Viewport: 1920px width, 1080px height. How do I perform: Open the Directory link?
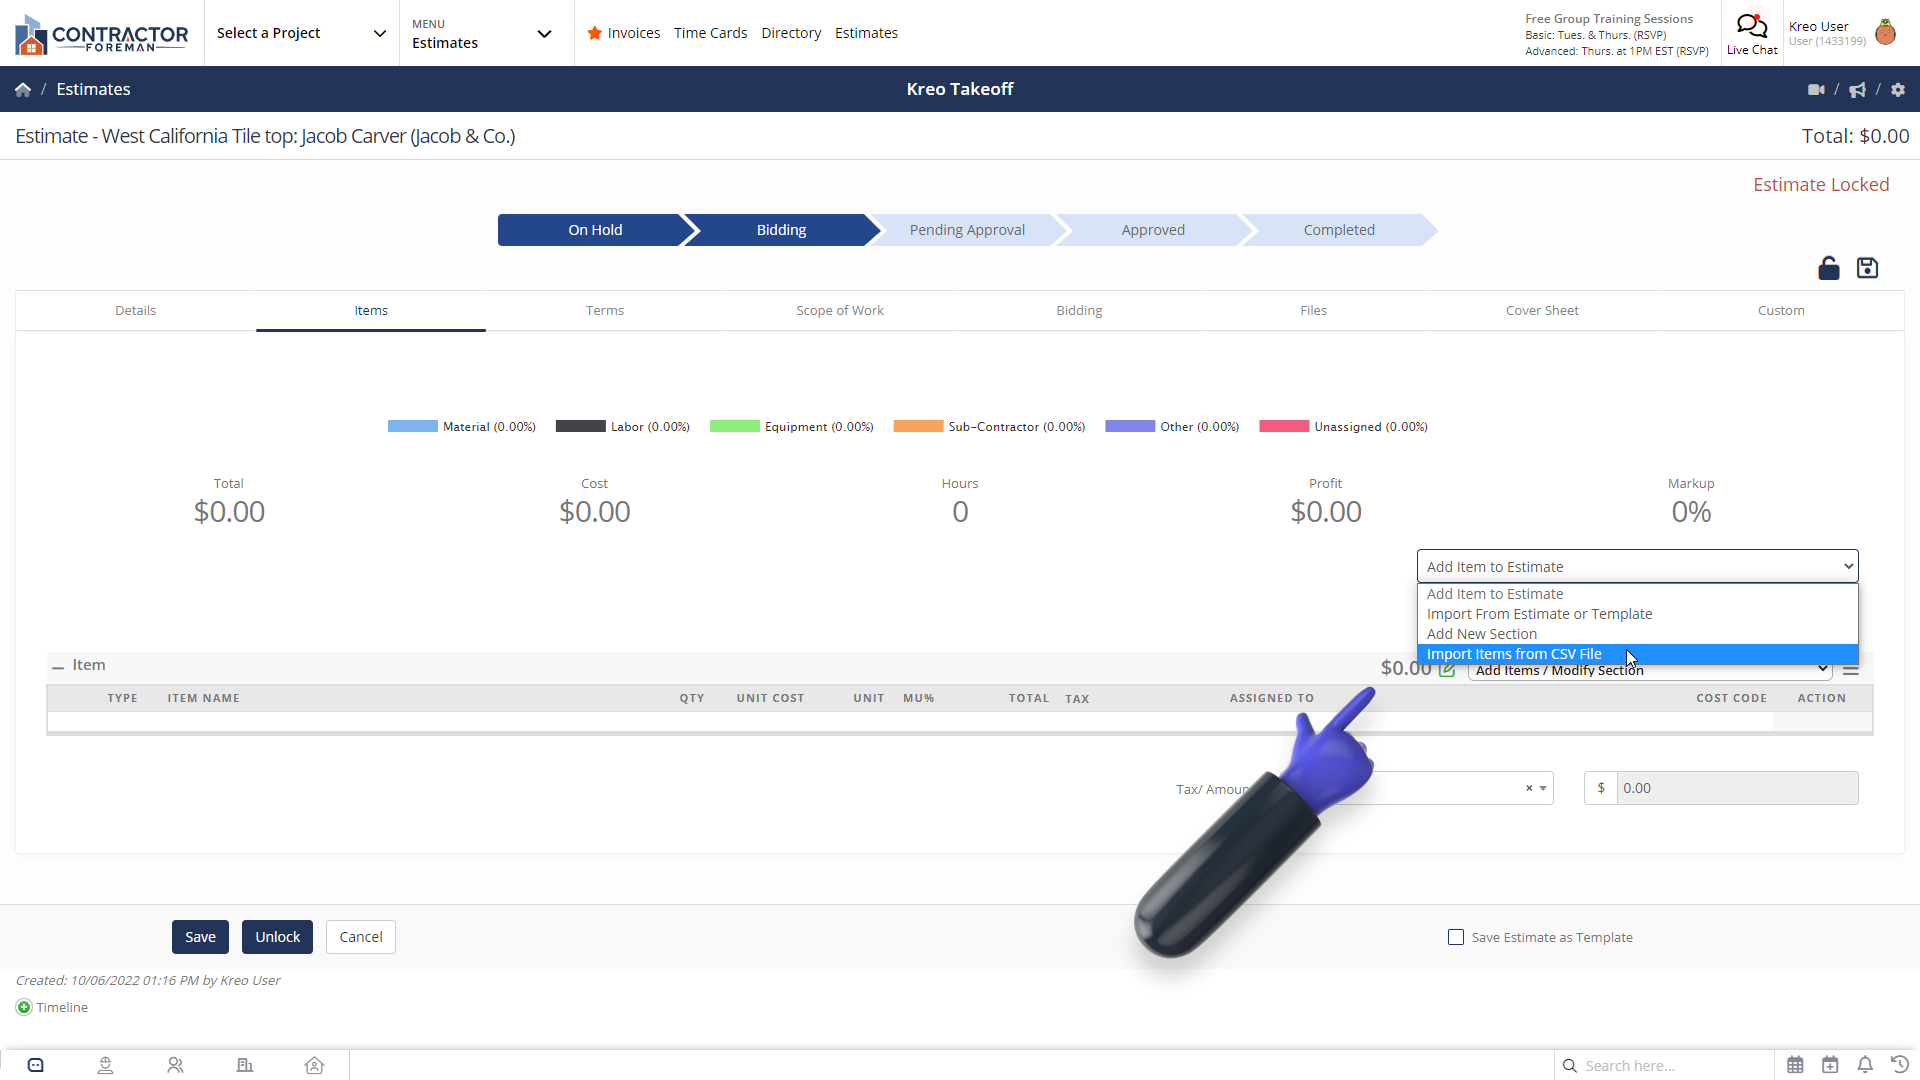791,33
